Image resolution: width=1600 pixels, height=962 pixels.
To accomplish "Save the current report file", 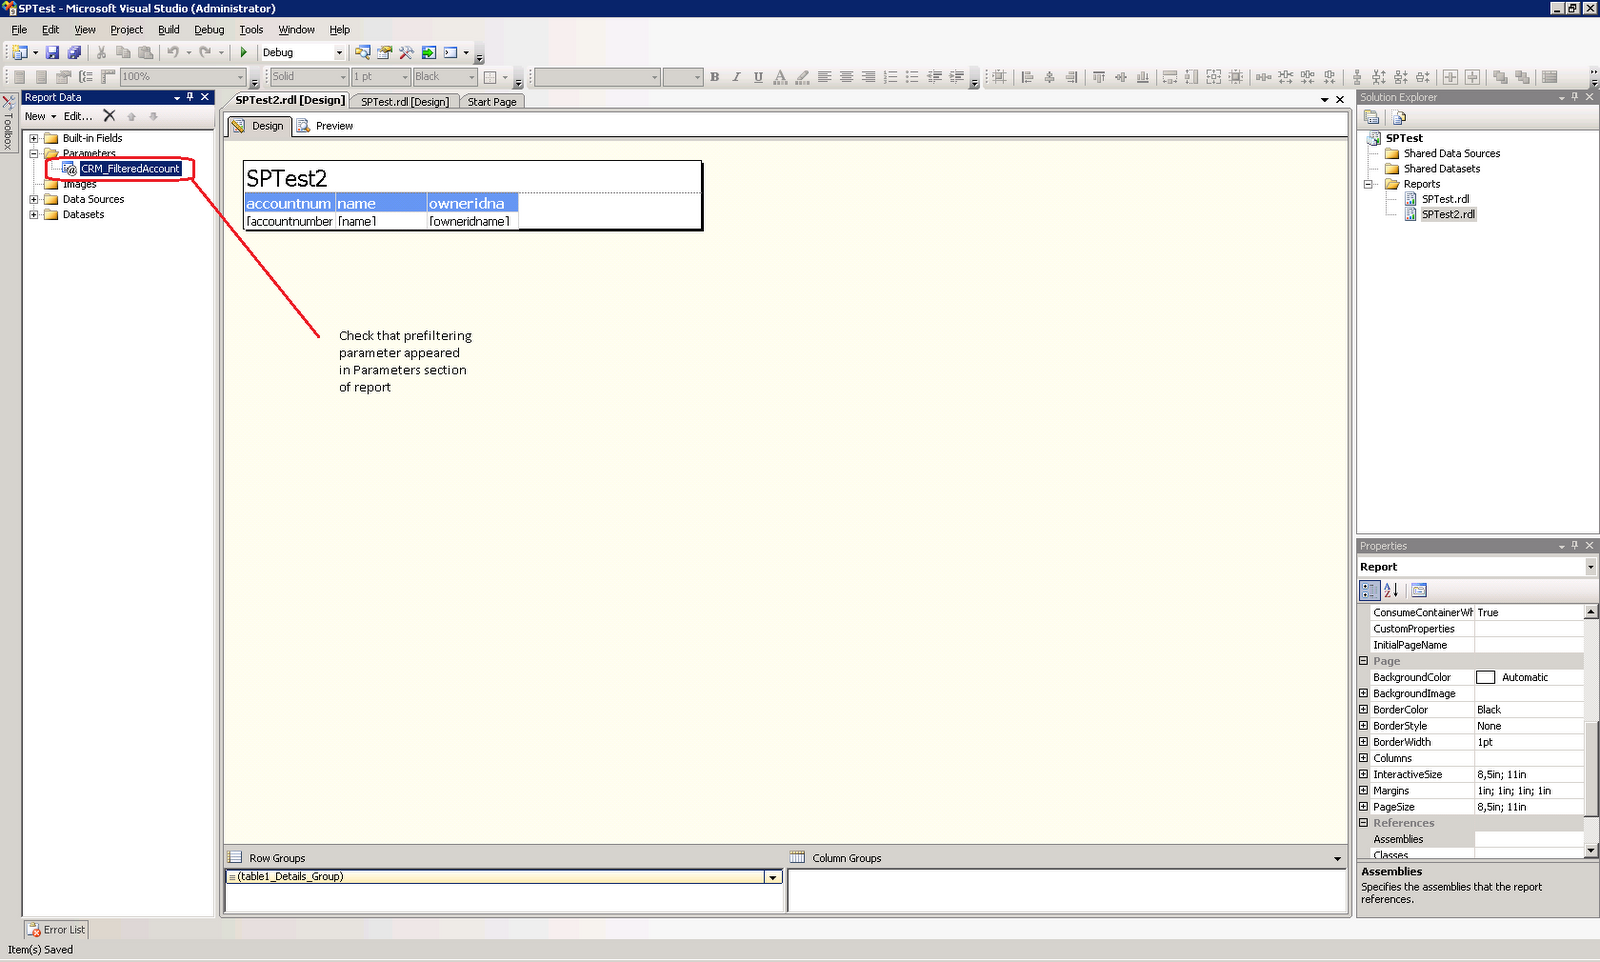I will 53,53.
